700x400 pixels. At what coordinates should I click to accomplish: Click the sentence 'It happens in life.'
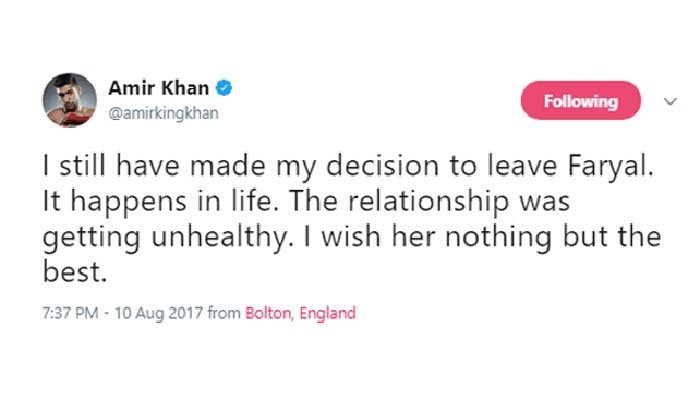(x=157, y=202)
